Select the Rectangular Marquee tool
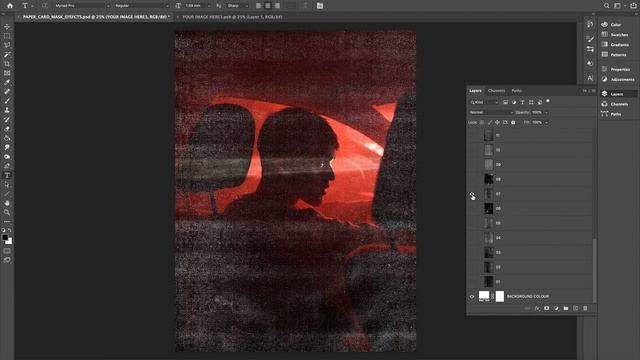The image size is (640, 360). (x=7, y=36)
